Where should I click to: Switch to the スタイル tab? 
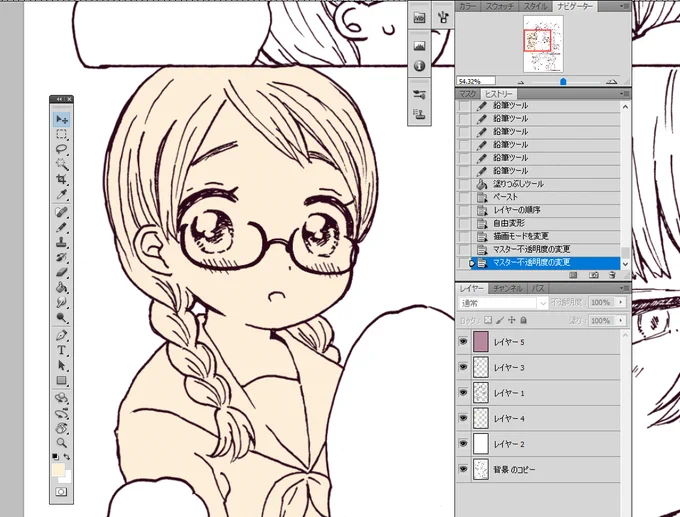pyautogui.click(x=535, y=7)
